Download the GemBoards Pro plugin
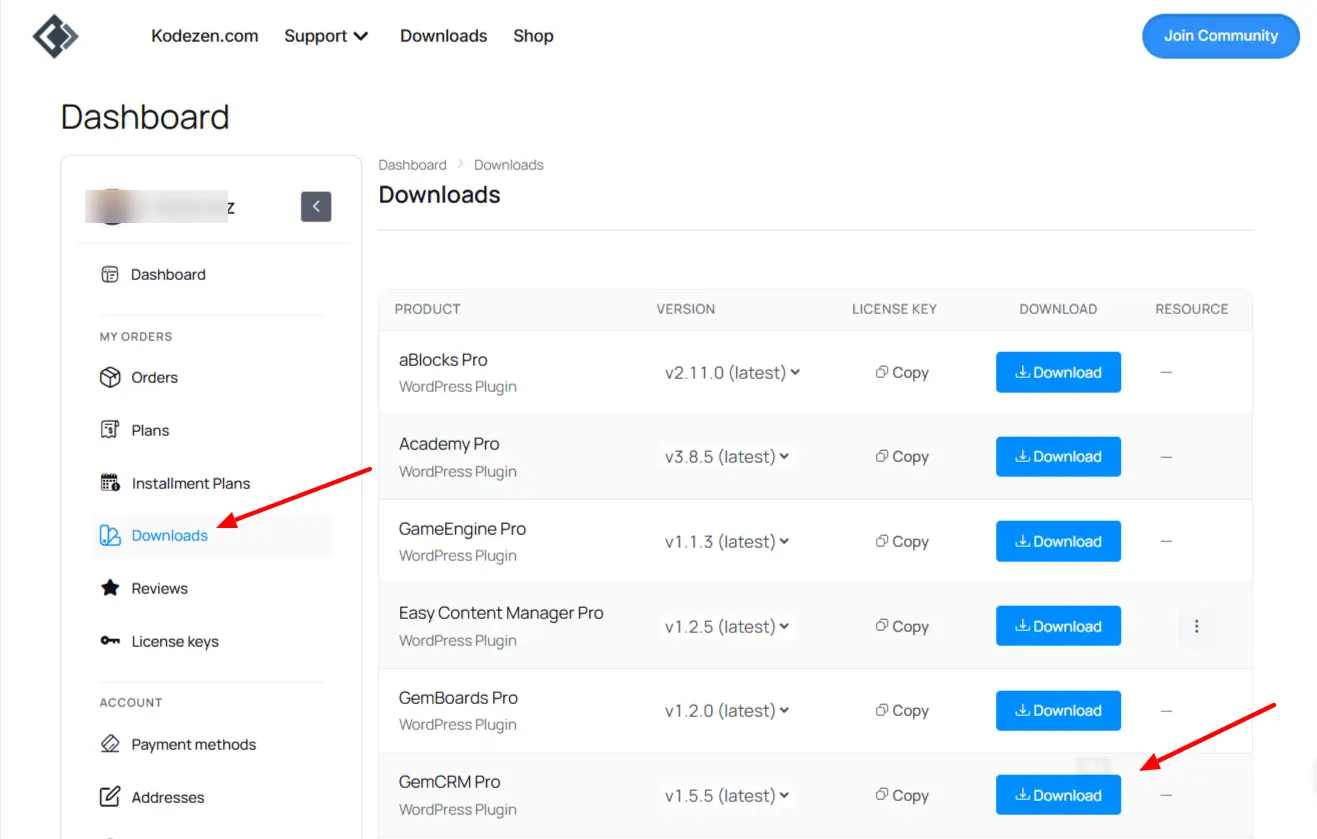The image size is (1317, 839). pyautogui.click(x=1058, y=711)
